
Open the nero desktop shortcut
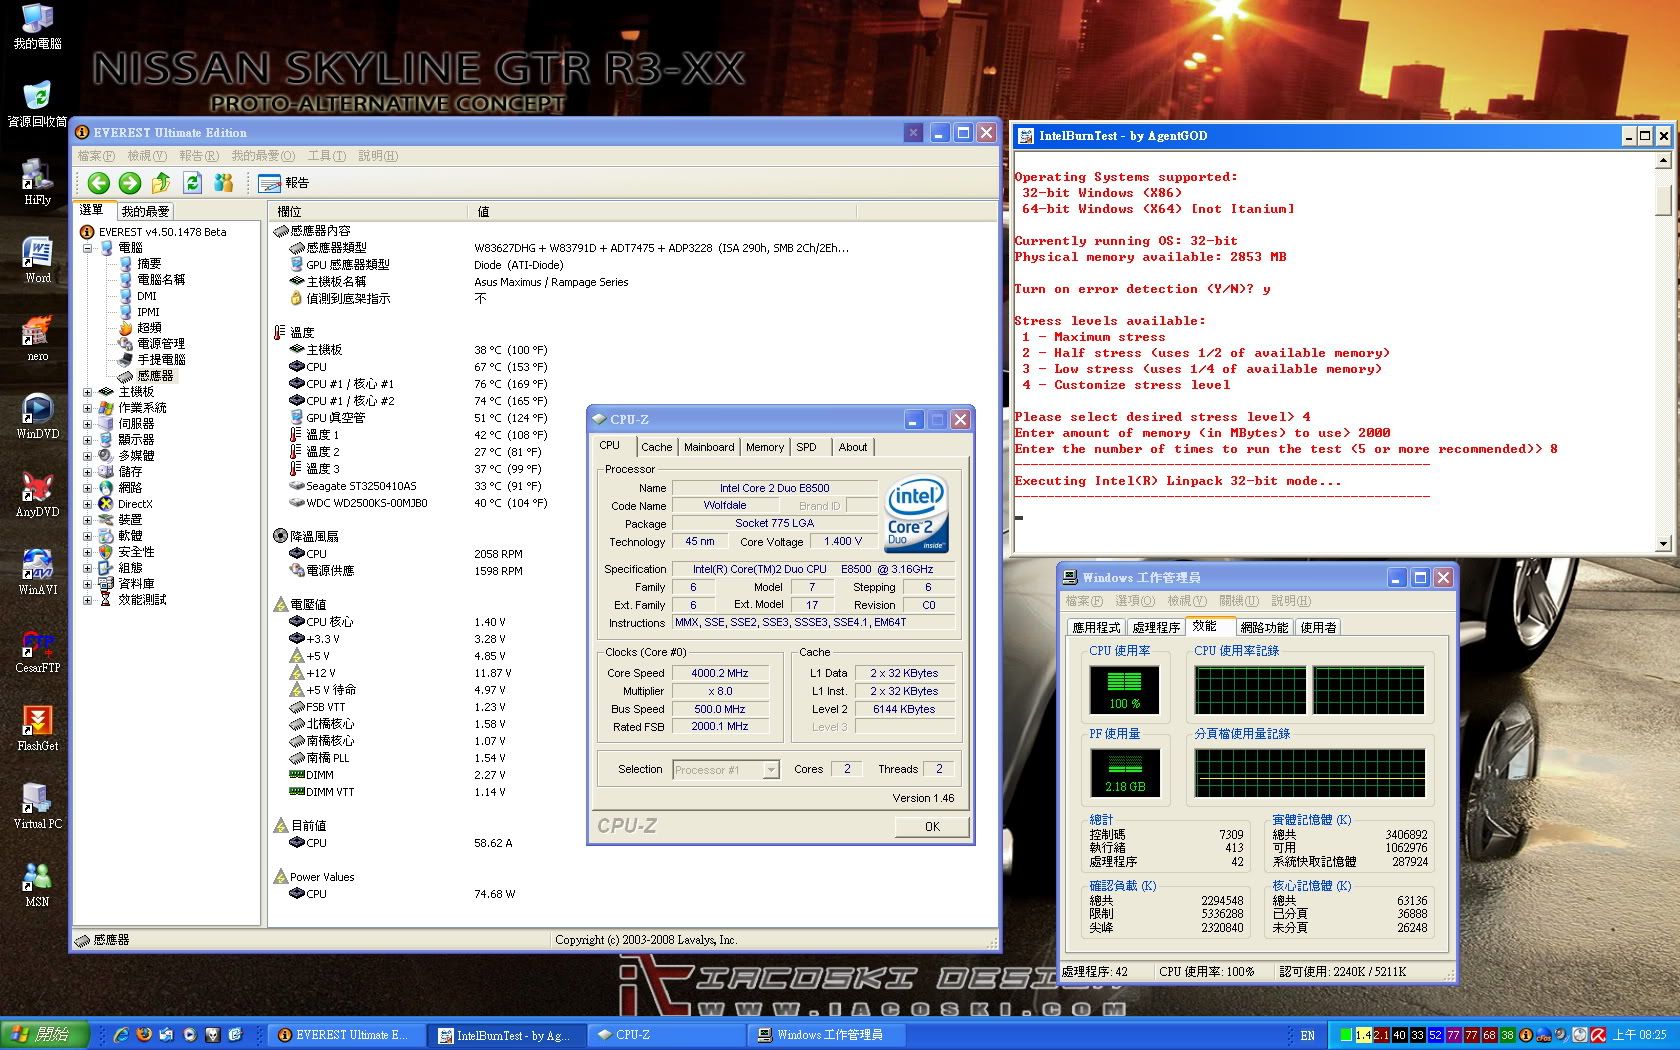click(37, 338)
